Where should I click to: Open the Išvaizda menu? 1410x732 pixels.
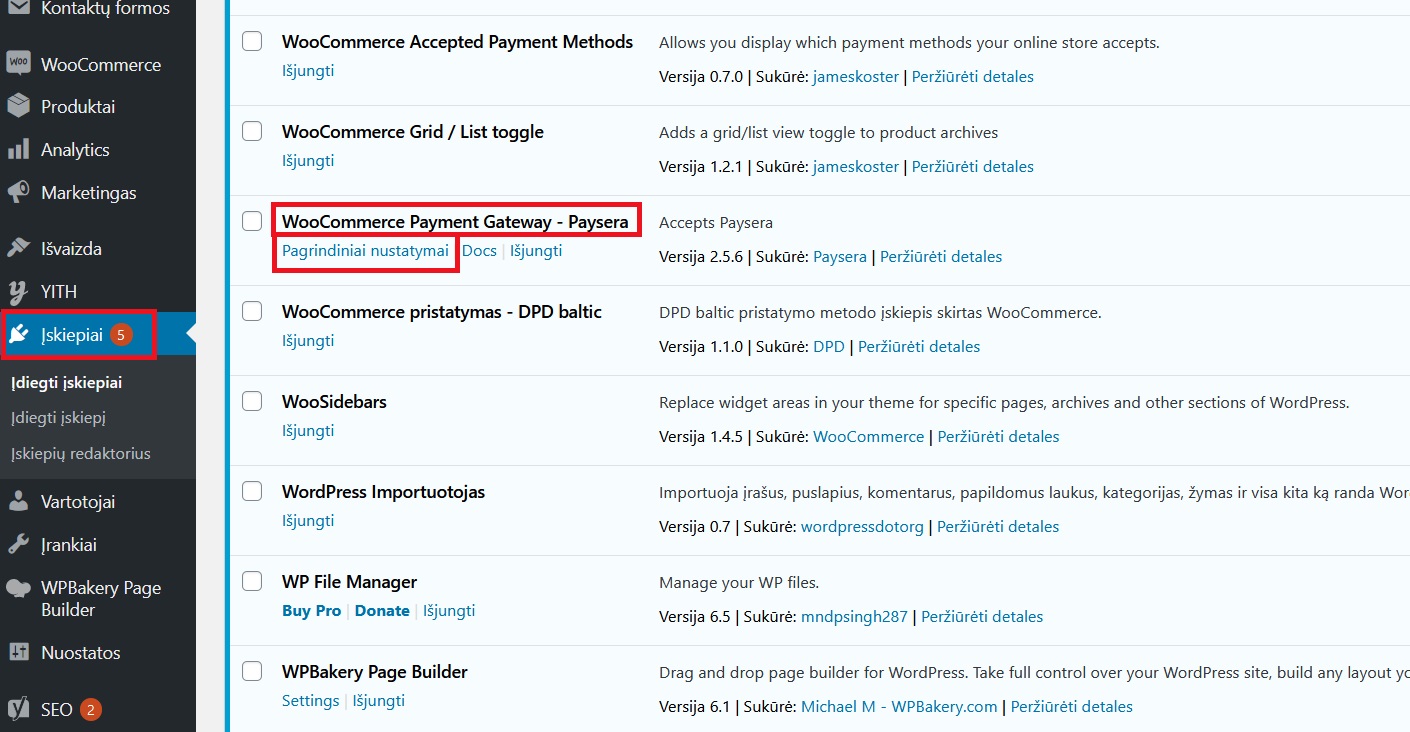click(x=98, y=248)
